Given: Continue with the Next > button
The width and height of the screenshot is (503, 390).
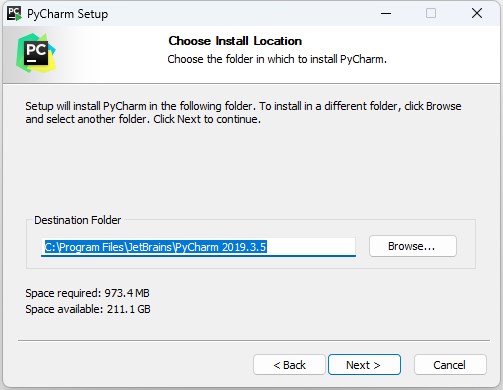Looking at the screenshot, I should pyautogui.click(x=364, y=365).
